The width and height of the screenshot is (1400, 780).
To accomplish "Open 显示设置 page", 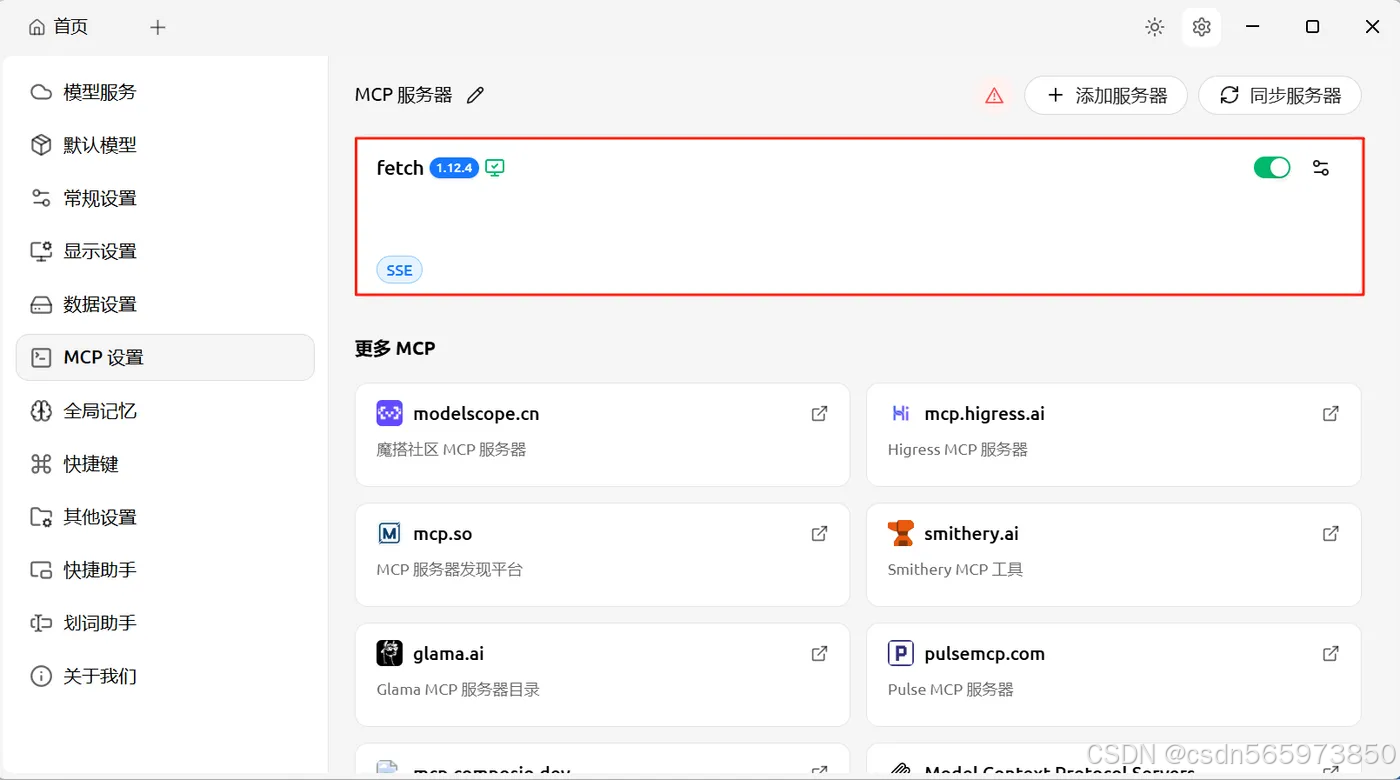I will pos(165,251).
